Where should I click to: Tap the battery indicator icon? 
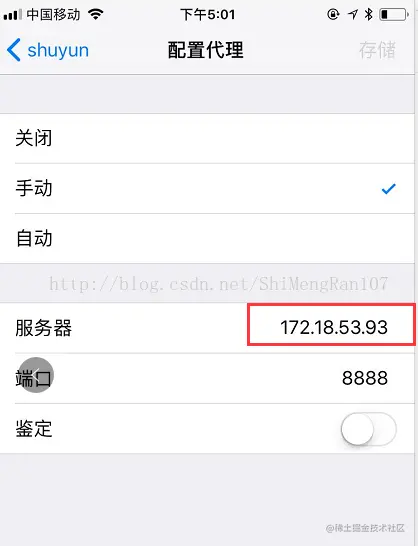pyautogui.click(x=394, y=15)
